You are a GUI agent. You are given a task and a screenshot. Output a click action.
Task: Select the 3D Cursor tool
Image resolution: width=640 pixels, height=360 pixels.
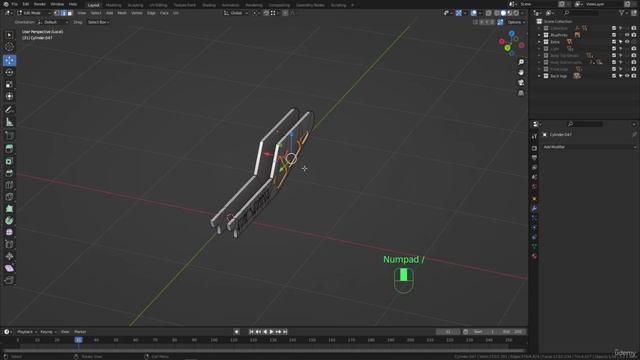pyautogui.click(x=9, y=47)
